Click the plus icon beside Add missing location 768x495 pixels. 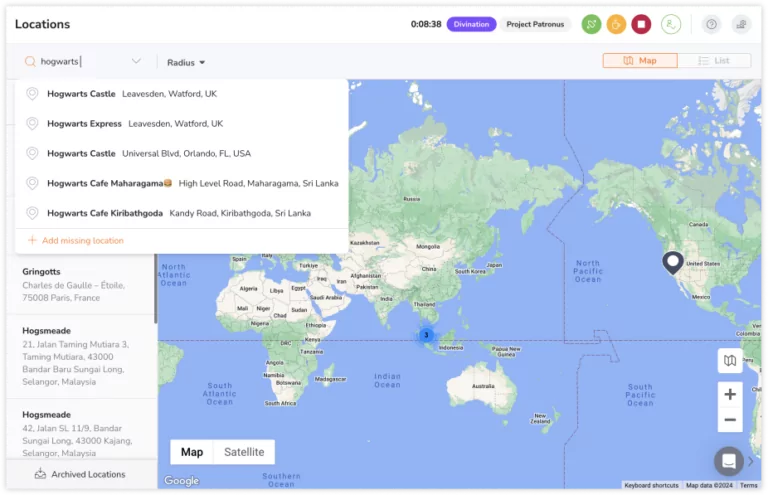(32, 240)
